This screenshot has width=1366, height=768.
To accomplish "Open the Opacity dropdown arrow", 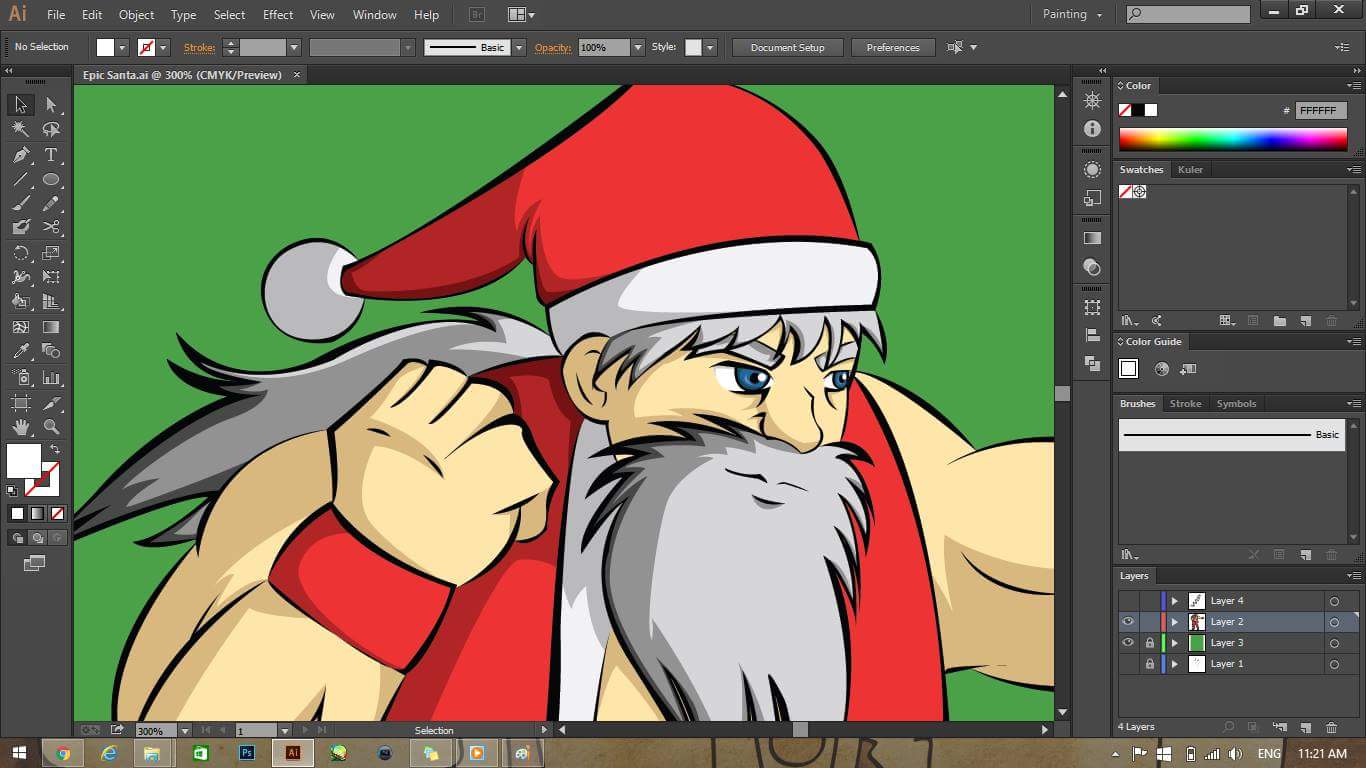I will 638,47.
